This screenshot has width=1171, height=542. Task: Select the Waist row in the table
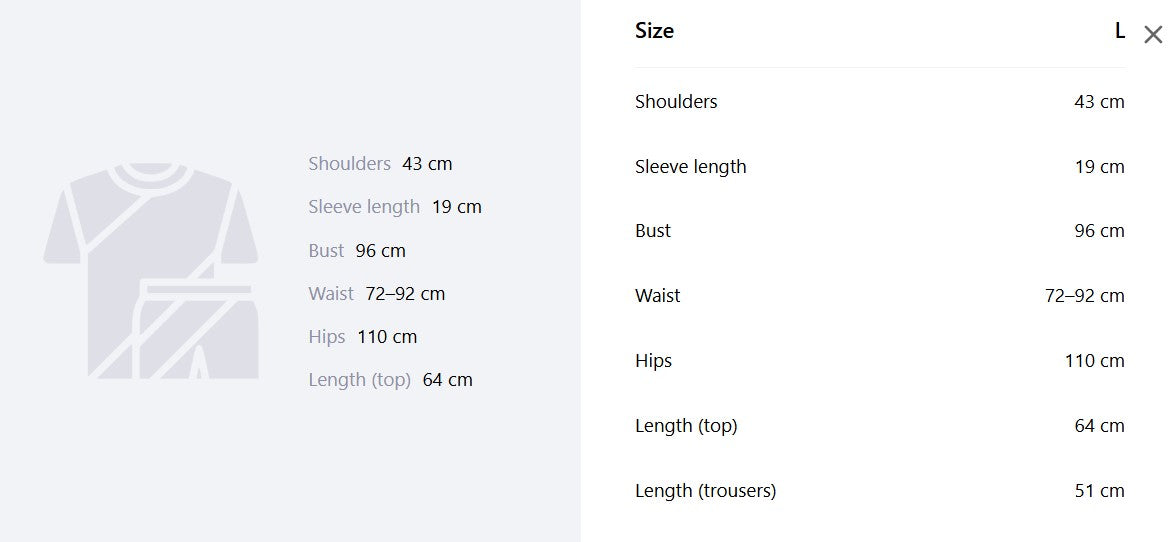[880, 296]
